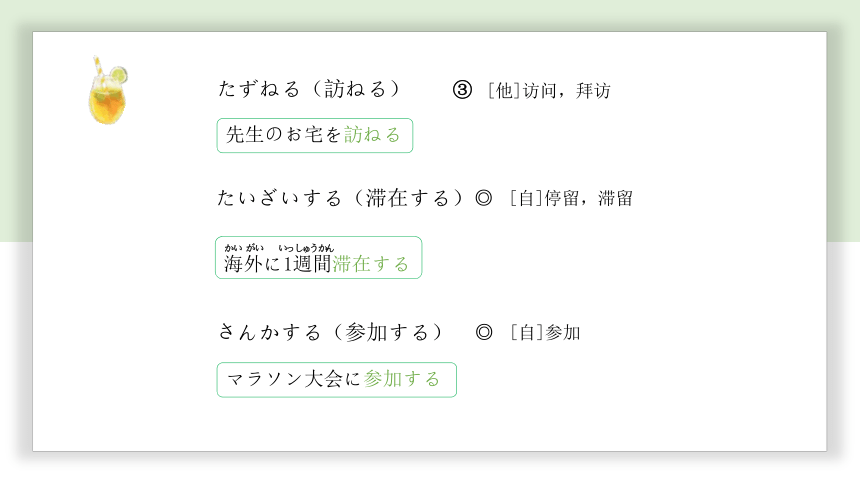This screenshot has height=484, width=860.
Task: Click the furigana いっしゅうかん above 1週間
Action: coord(306,248)
